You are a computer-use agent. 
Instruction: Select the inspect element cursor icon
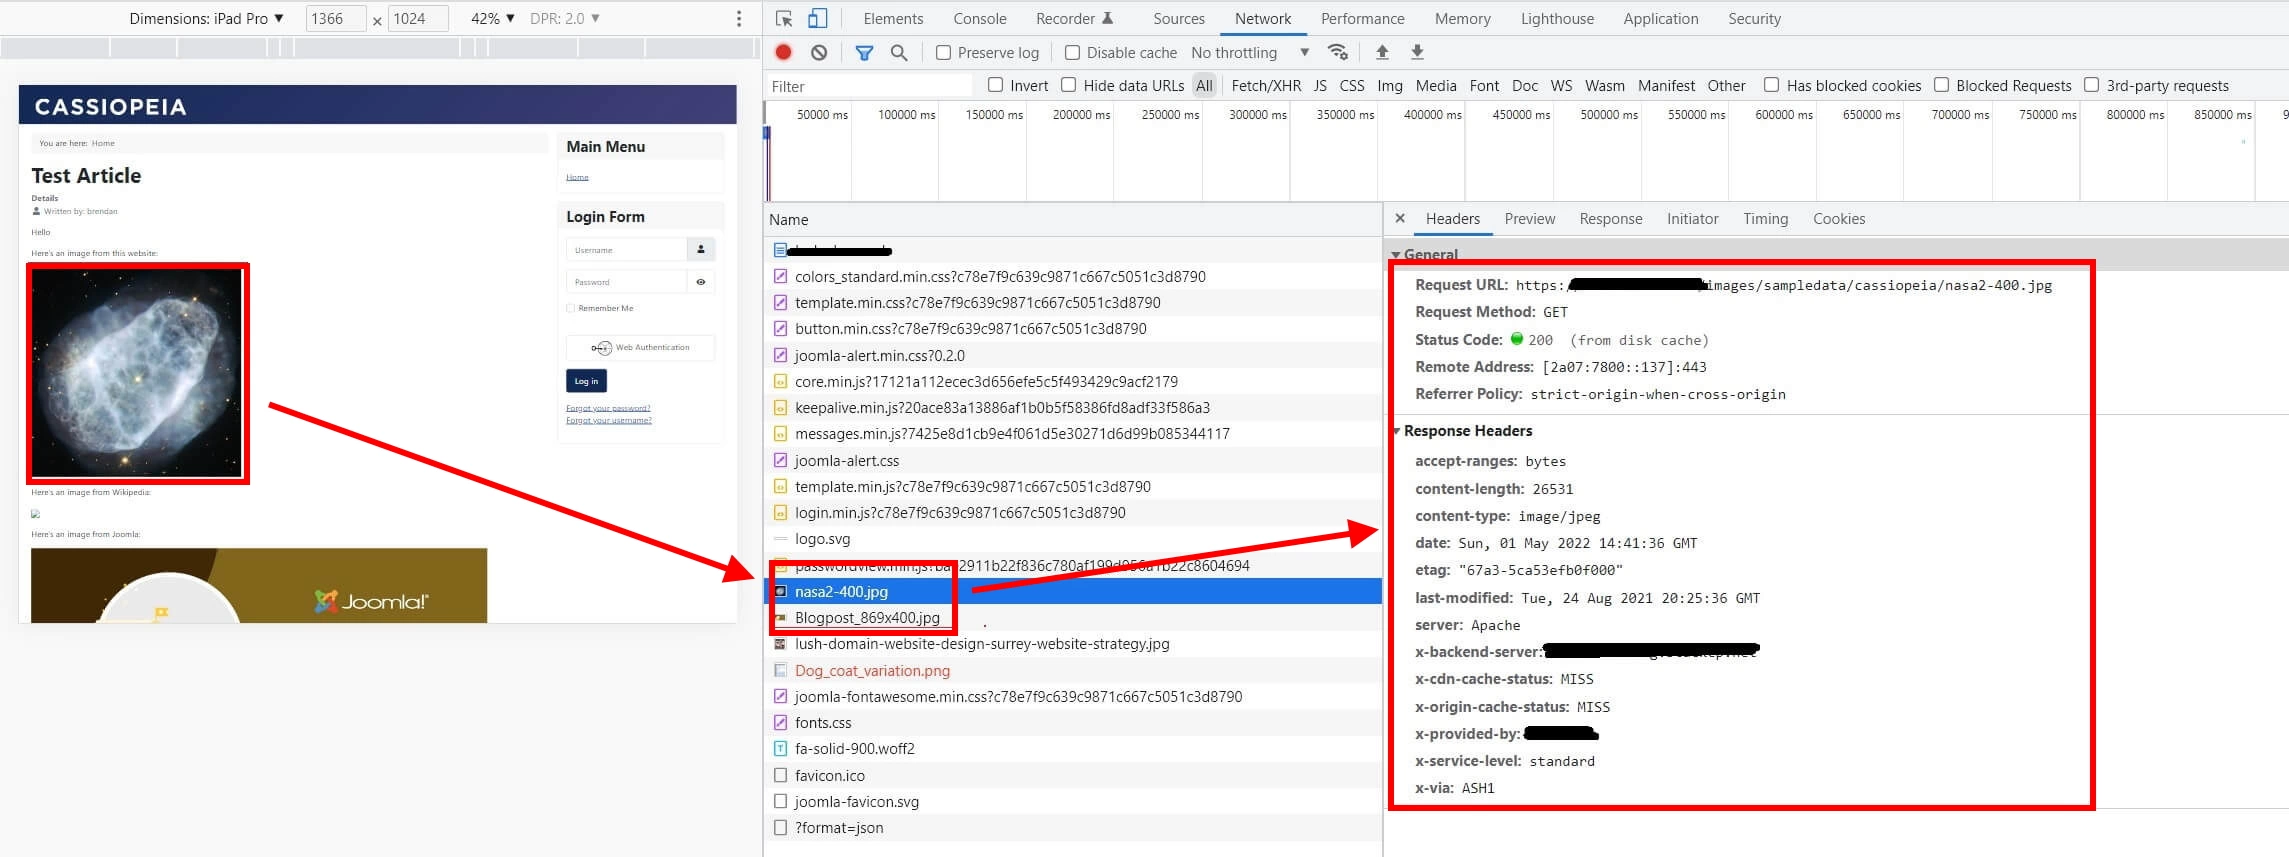click(784, 18)
